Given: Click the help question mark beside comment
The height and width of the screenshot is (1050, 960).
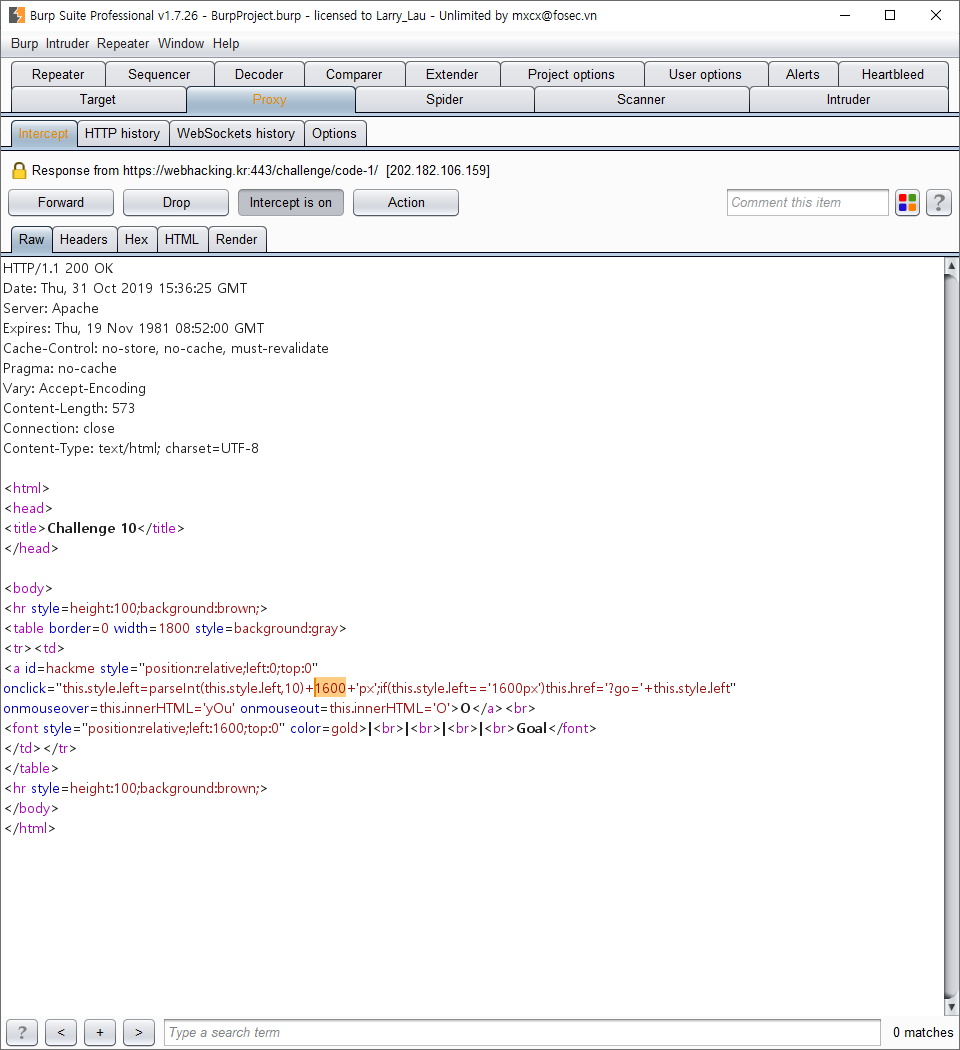Looking at the screenshot, I should 939,202.
